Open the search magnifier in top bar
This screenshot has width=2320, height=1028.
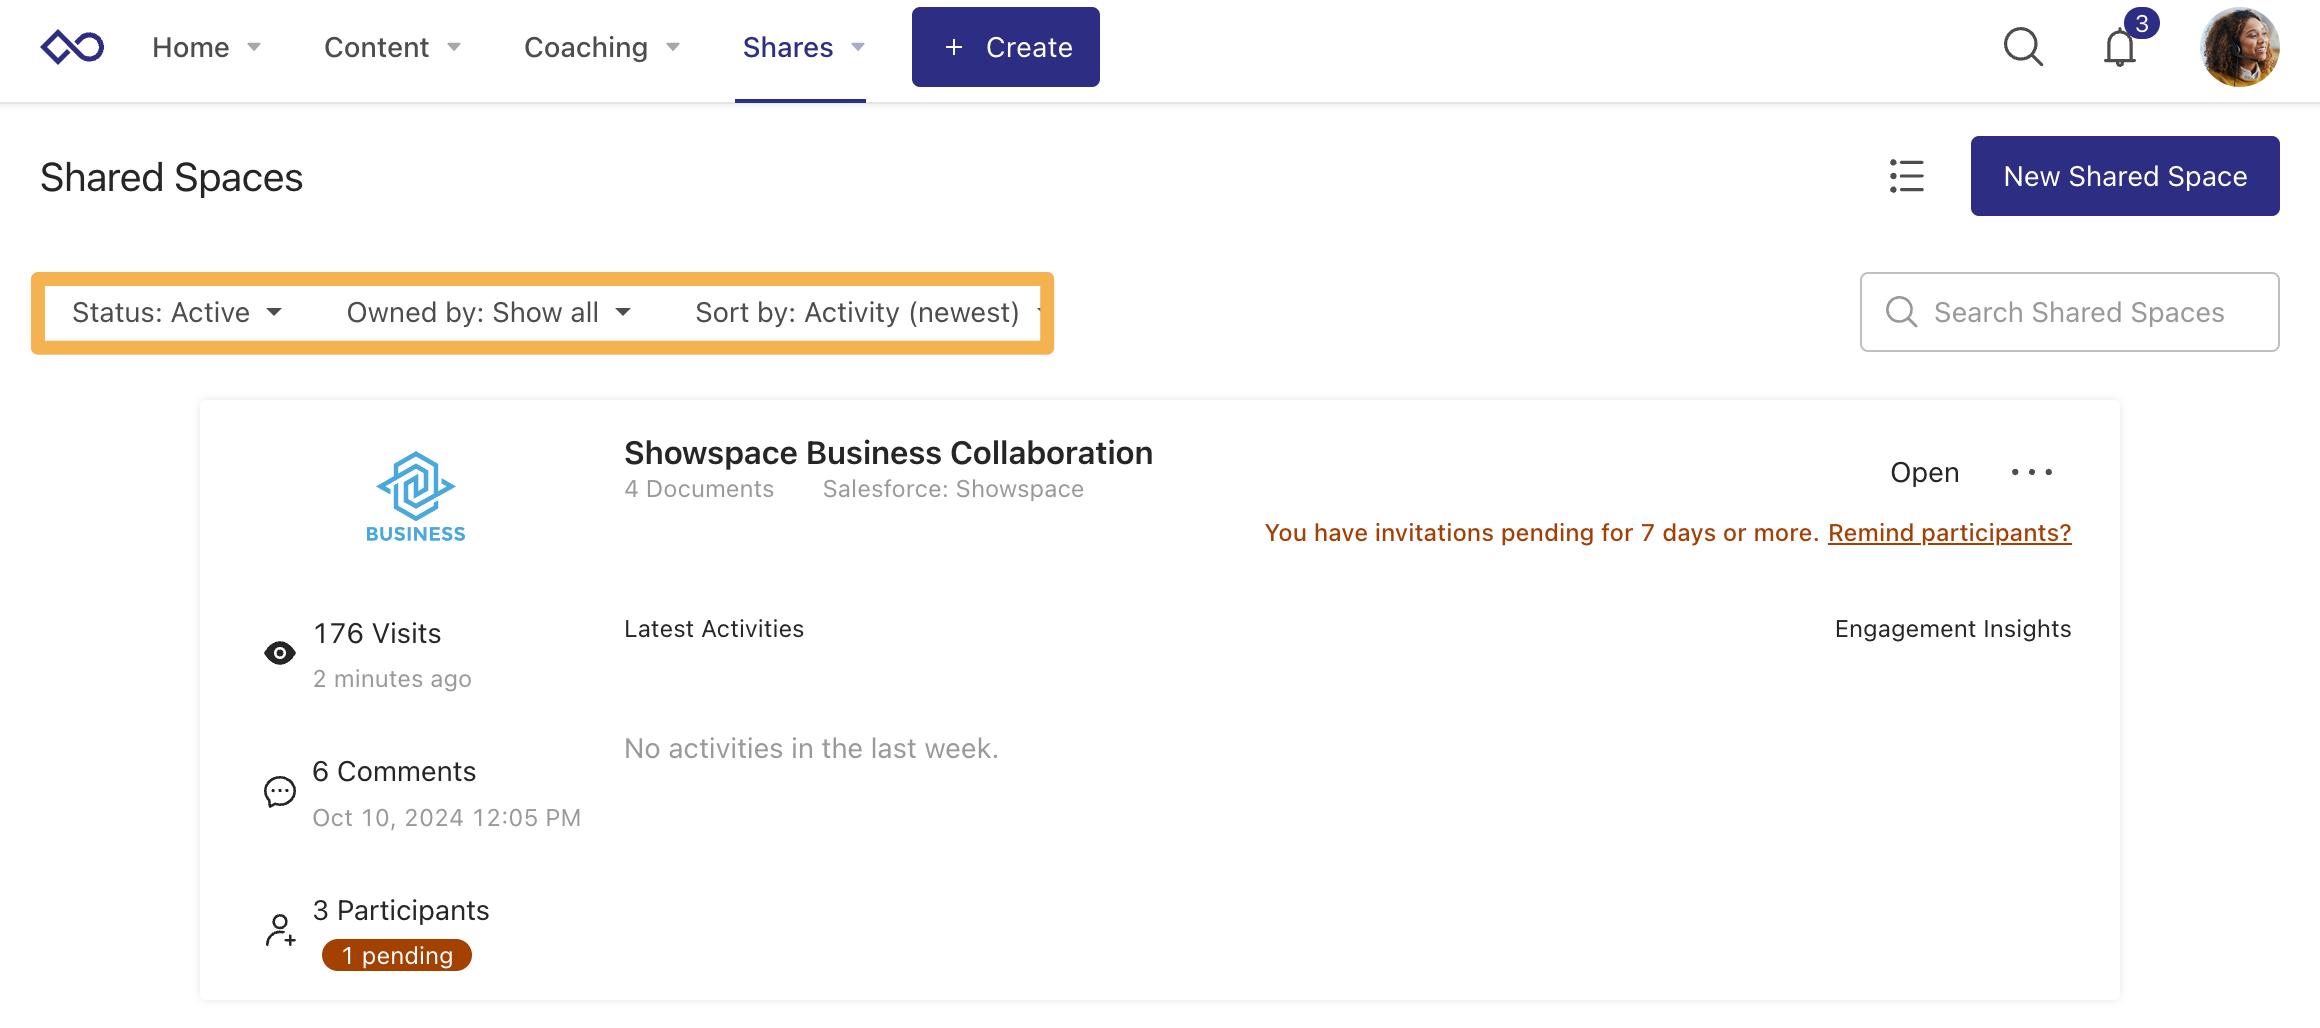(x=2023, y=47)
